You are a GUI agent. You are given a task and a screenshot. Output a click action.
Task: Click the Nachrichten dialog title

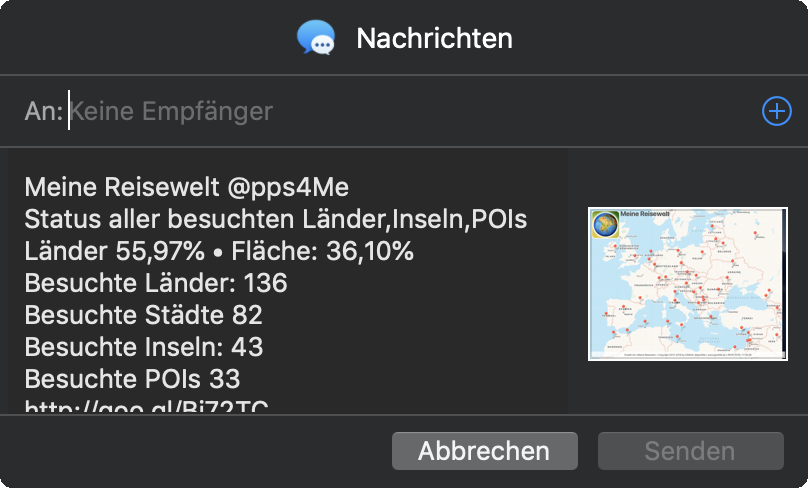(x=434, y=38)
